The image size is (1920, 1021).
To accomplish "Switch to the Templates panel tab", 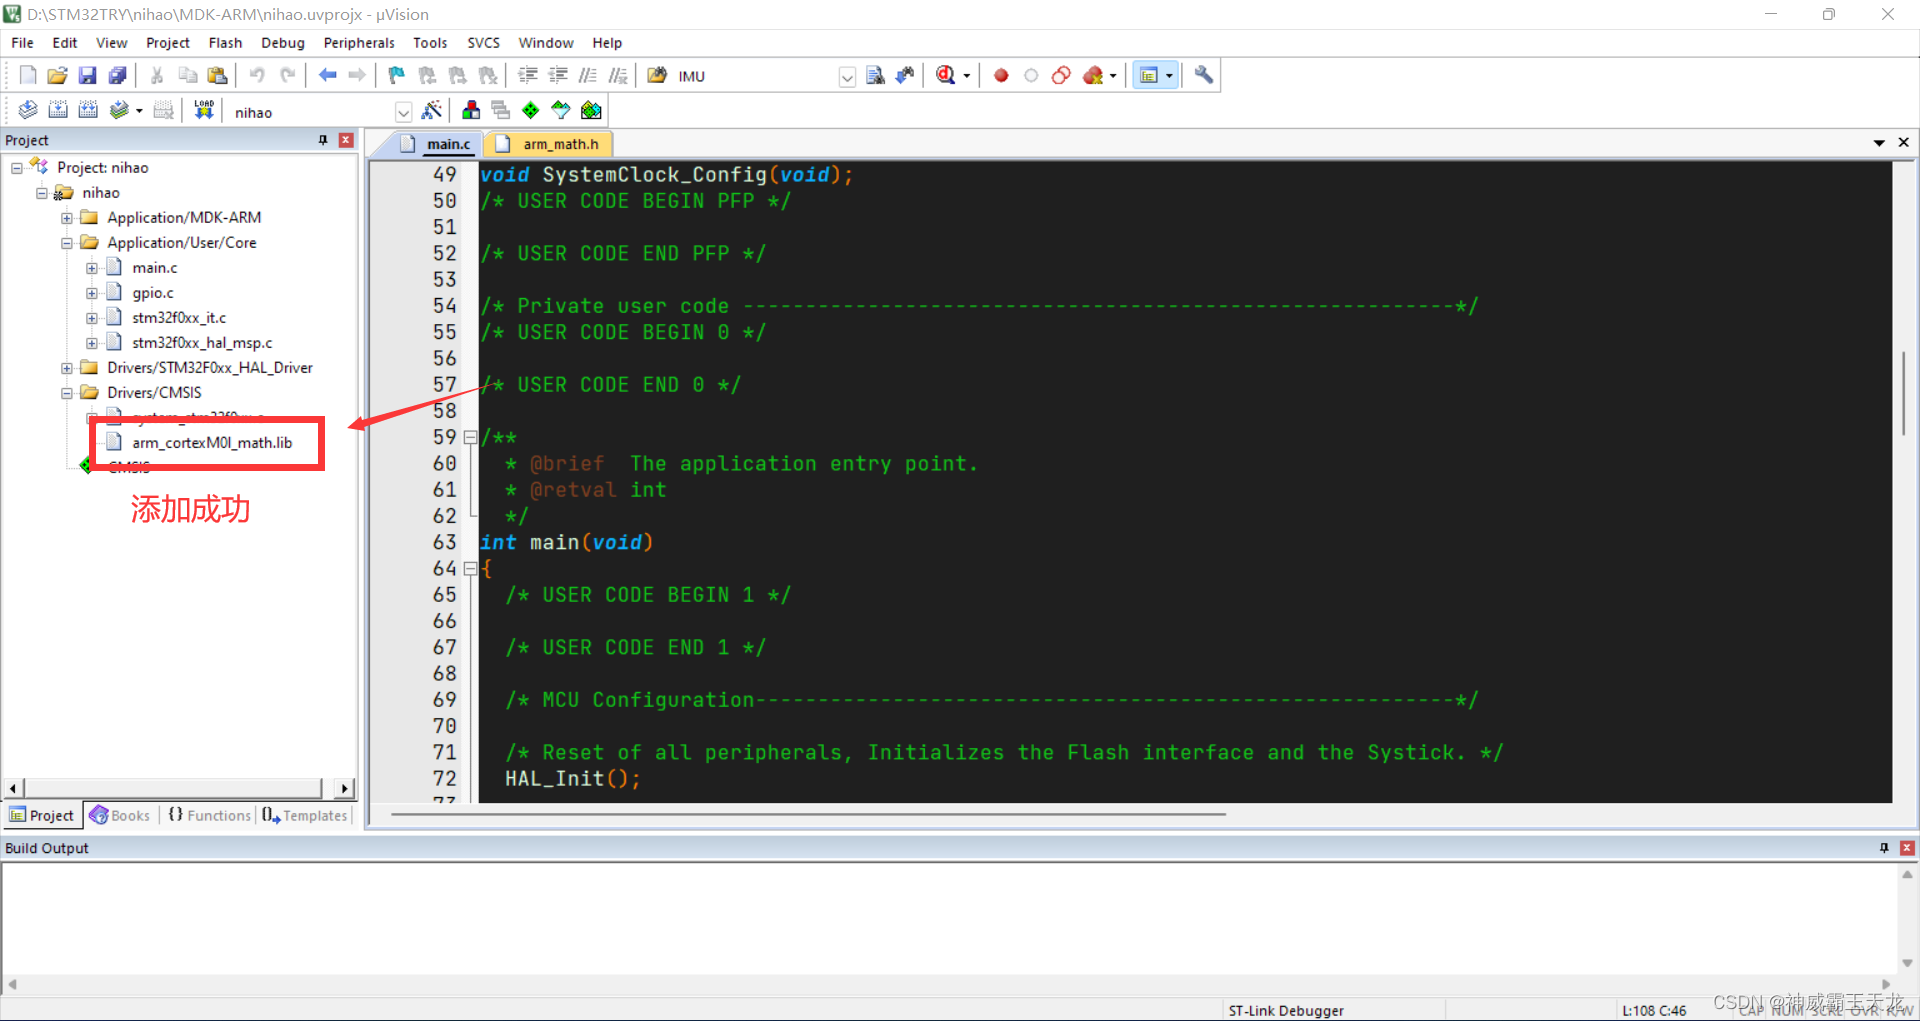I will click(x=306, y=815).
